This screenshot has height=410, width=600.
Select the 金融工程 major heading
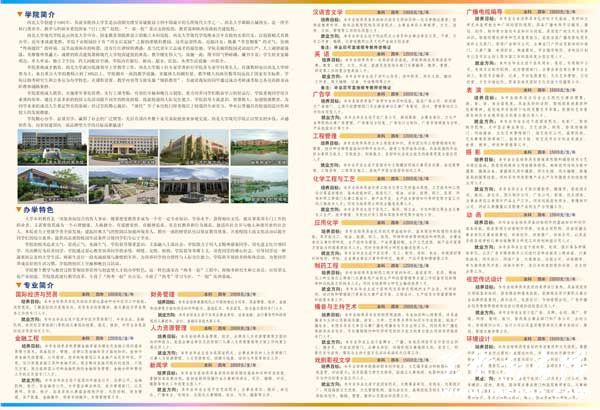[x=29, y=339]
